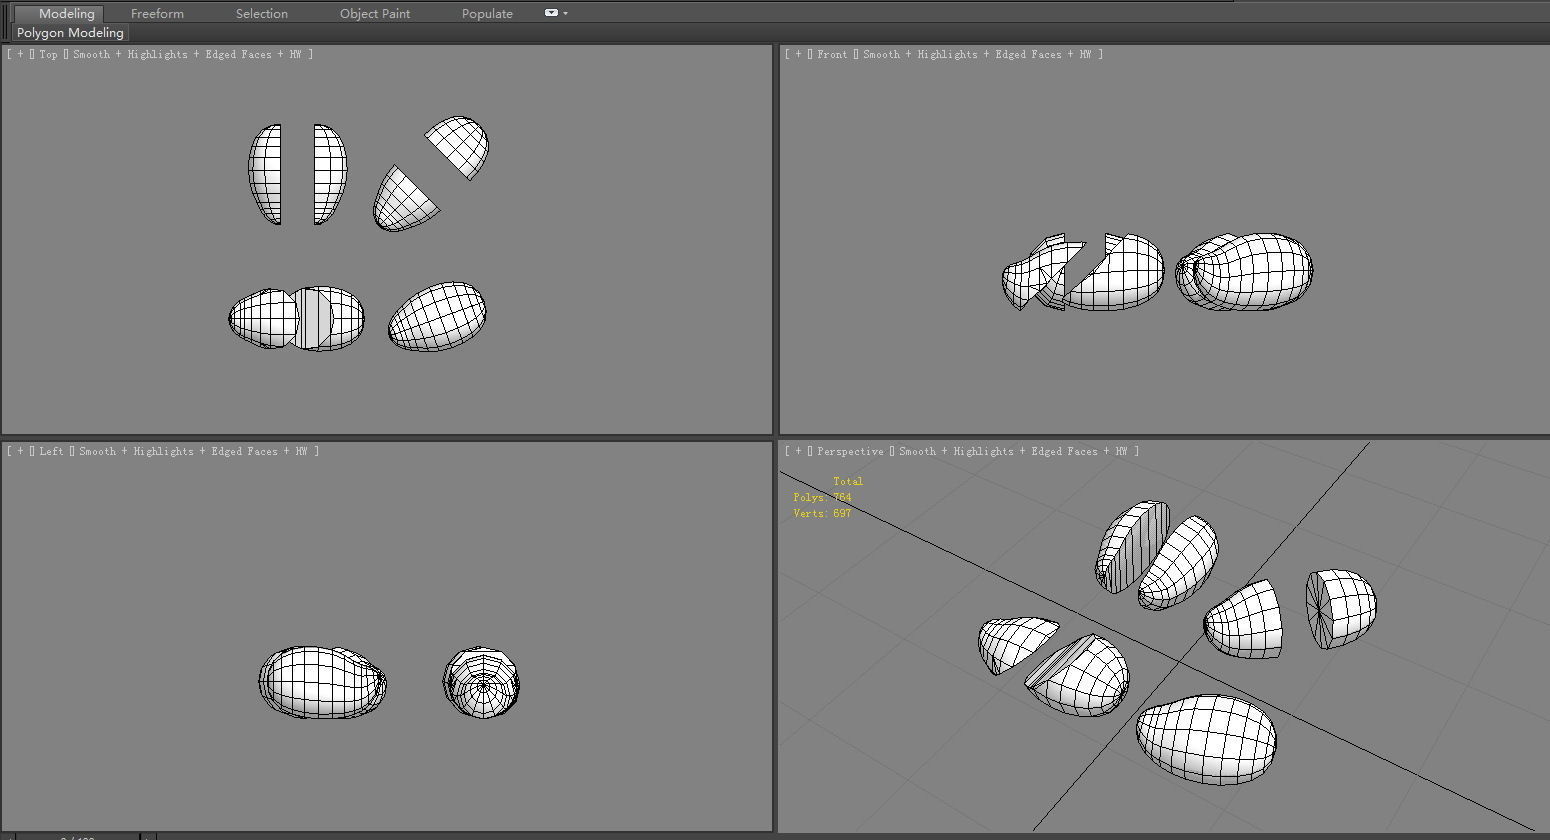Click the Perspective view name label menu

point(850,451)
